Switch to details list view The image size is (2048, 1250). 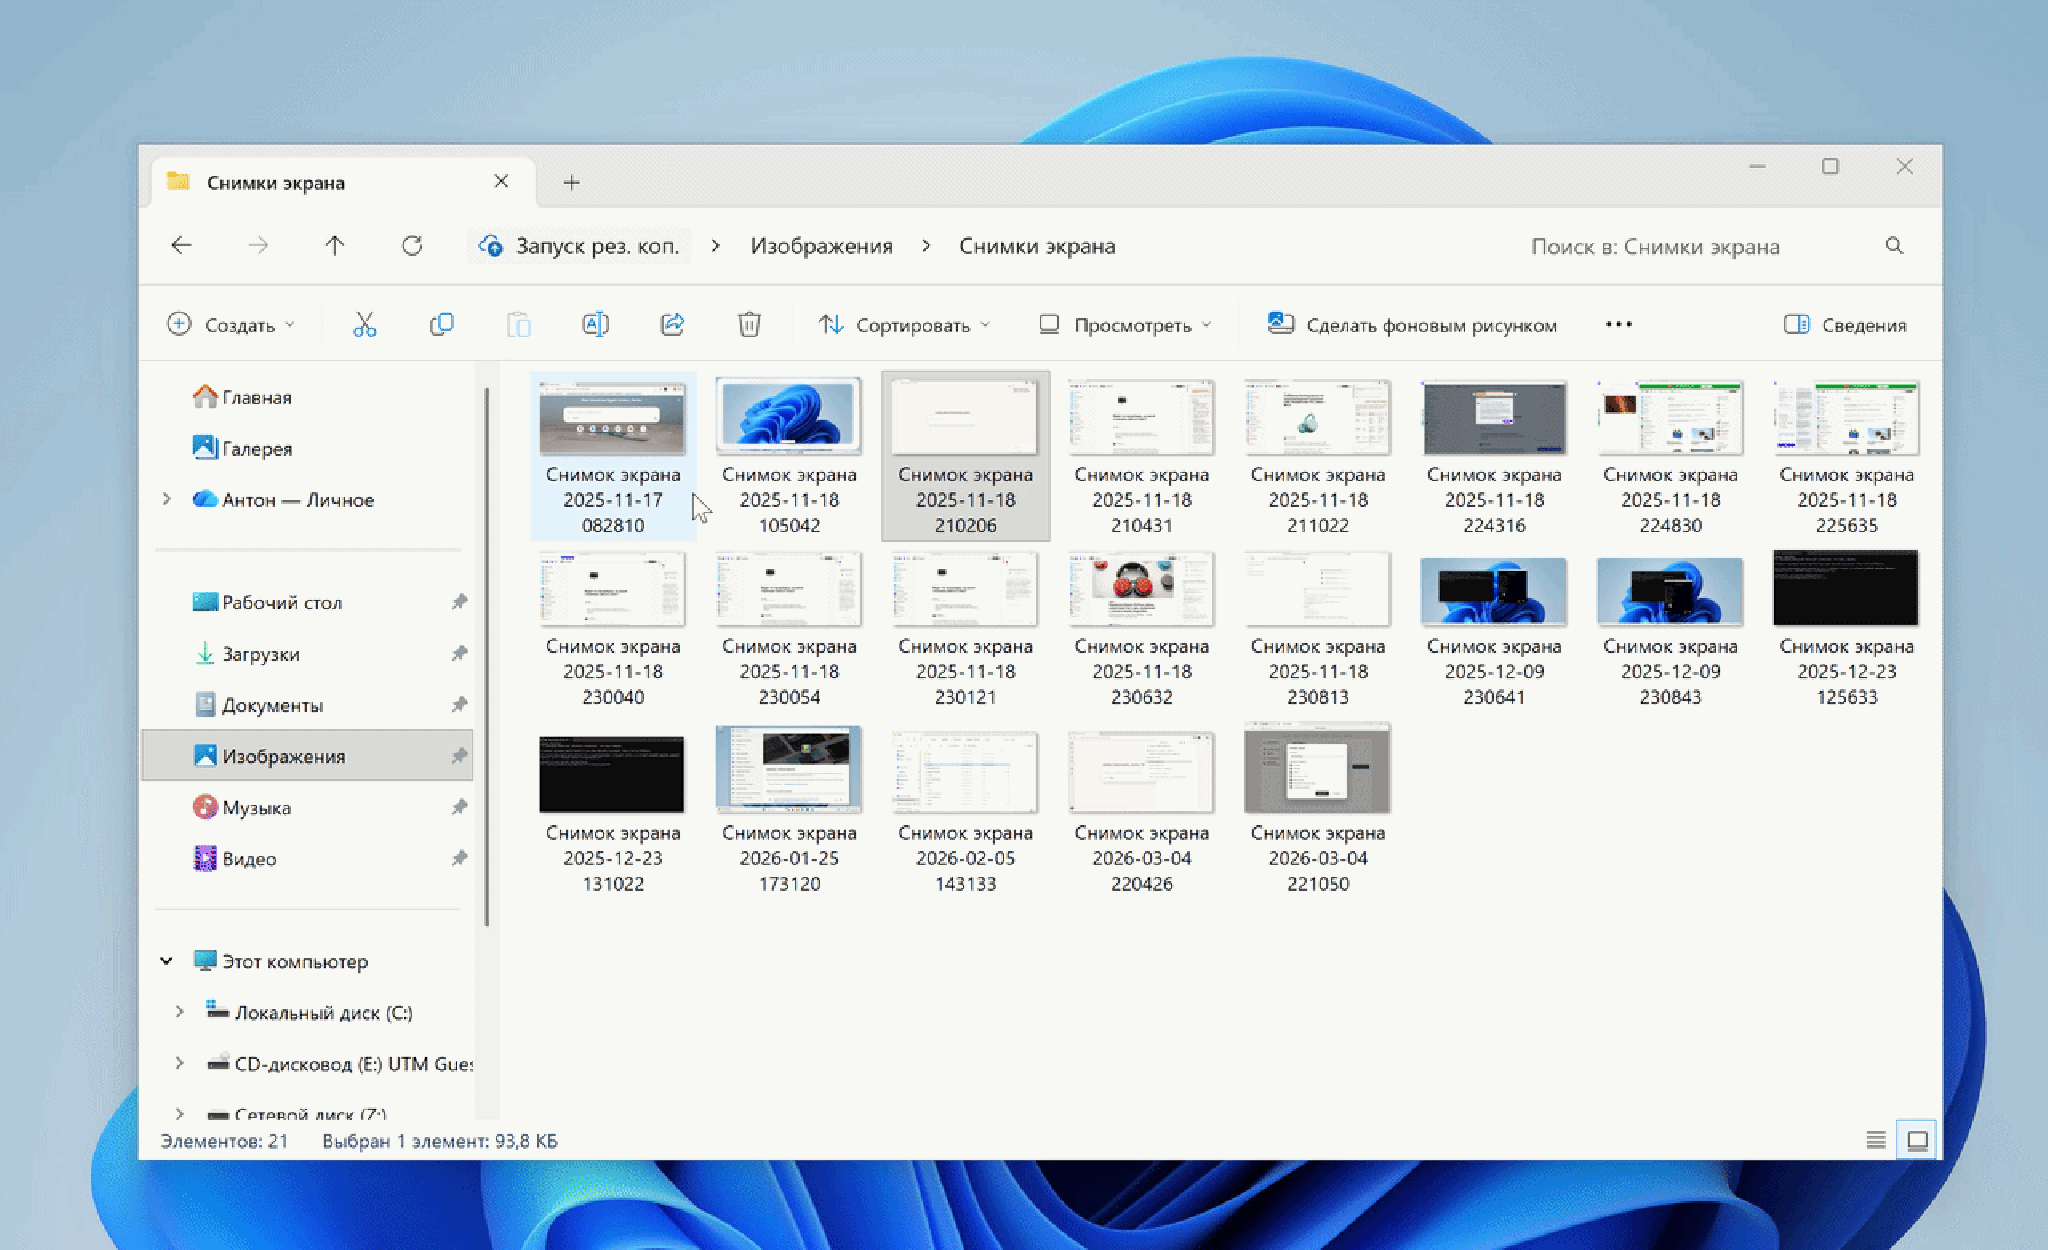(1876, 1140)
